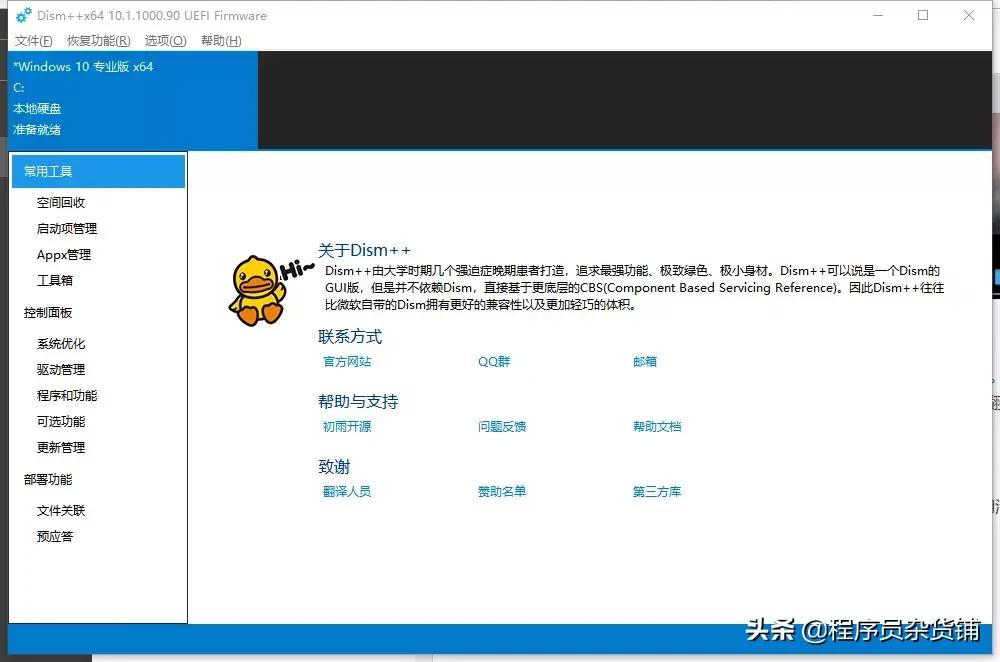Screen dimensions: 1000x662
Task: Open 文件关联 under 部署功能
Action: pos(63,511)
